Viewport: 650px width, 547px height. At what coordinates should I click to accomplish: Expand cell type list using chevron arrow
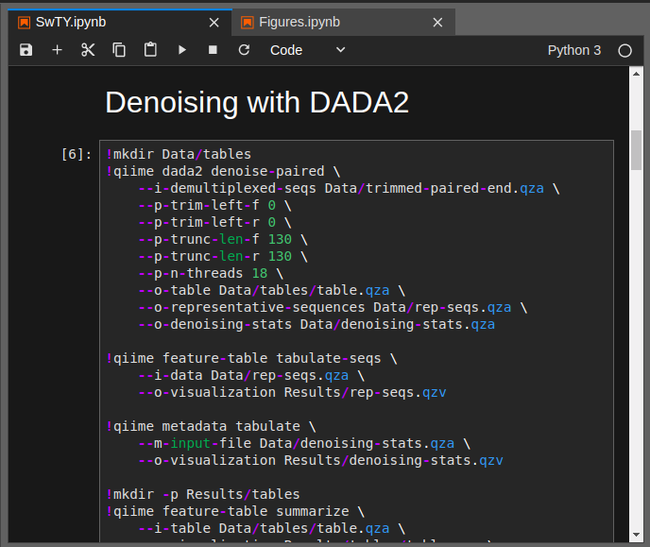340,50
